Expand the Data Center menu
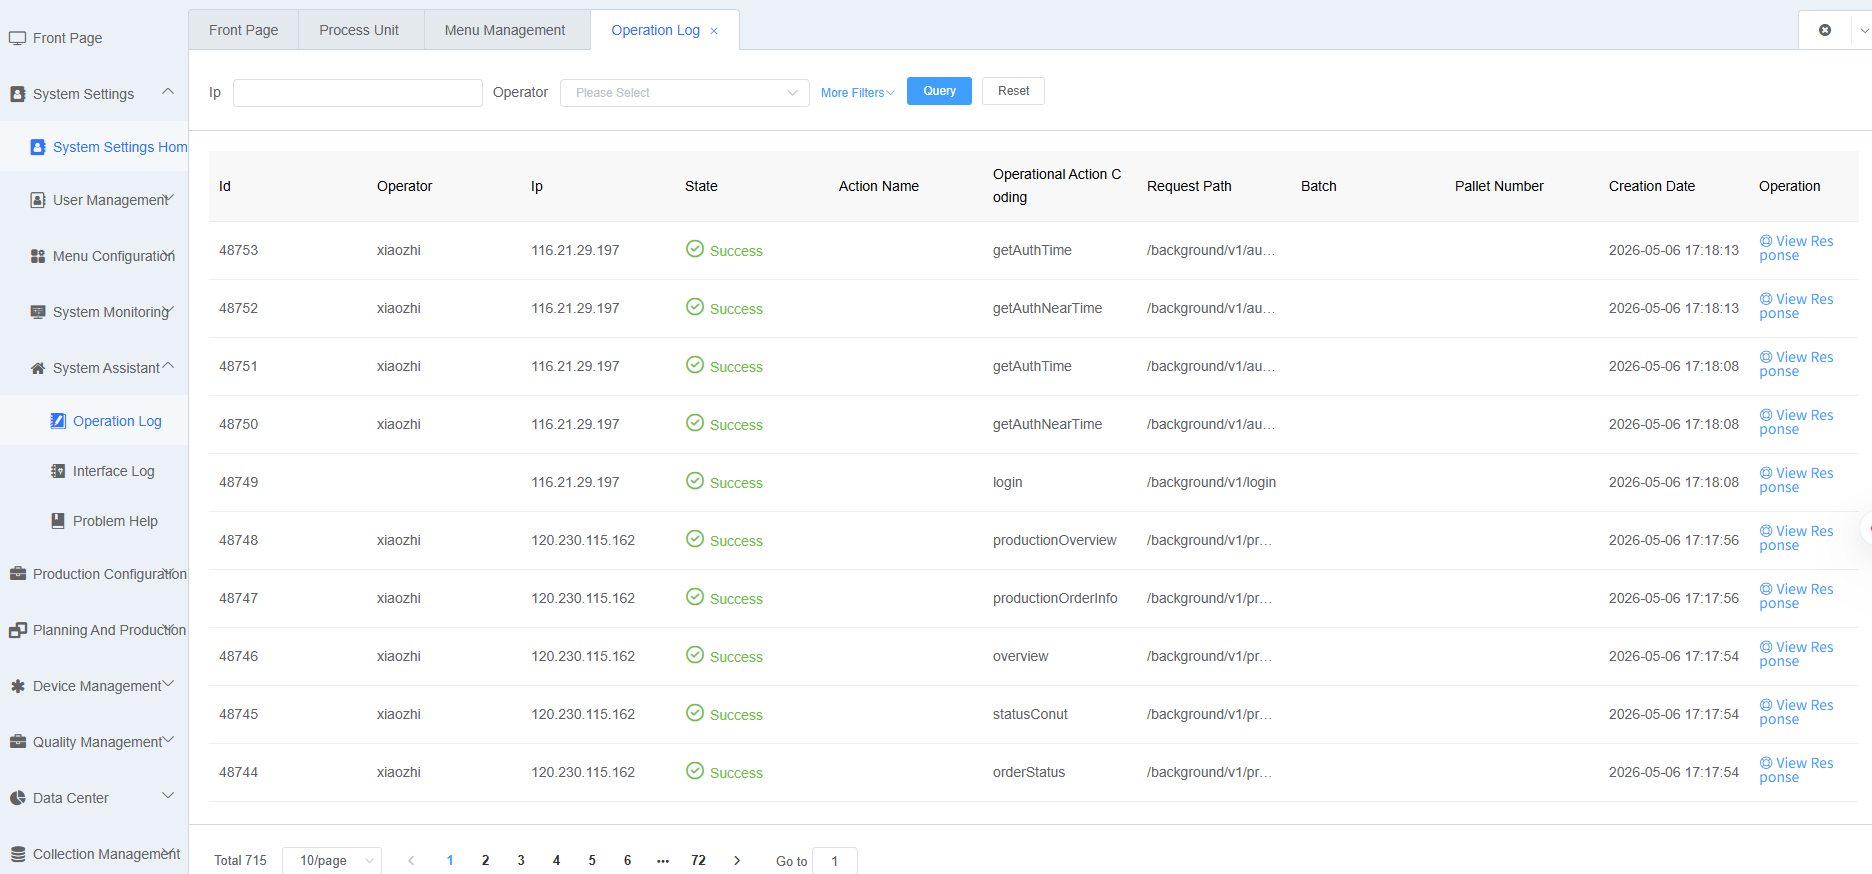This screenshot has height=874, width=1872. [x=168, y=796]
